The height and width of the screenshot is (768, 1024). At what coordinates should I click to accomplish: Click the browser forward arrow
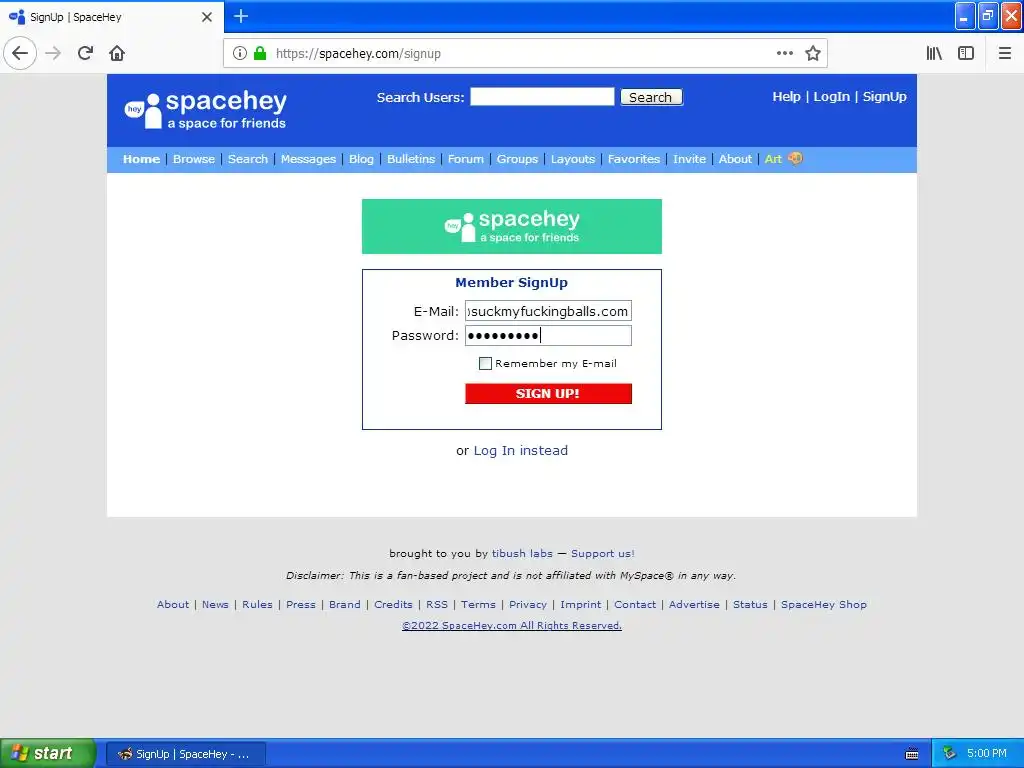(x=54, y=54)
